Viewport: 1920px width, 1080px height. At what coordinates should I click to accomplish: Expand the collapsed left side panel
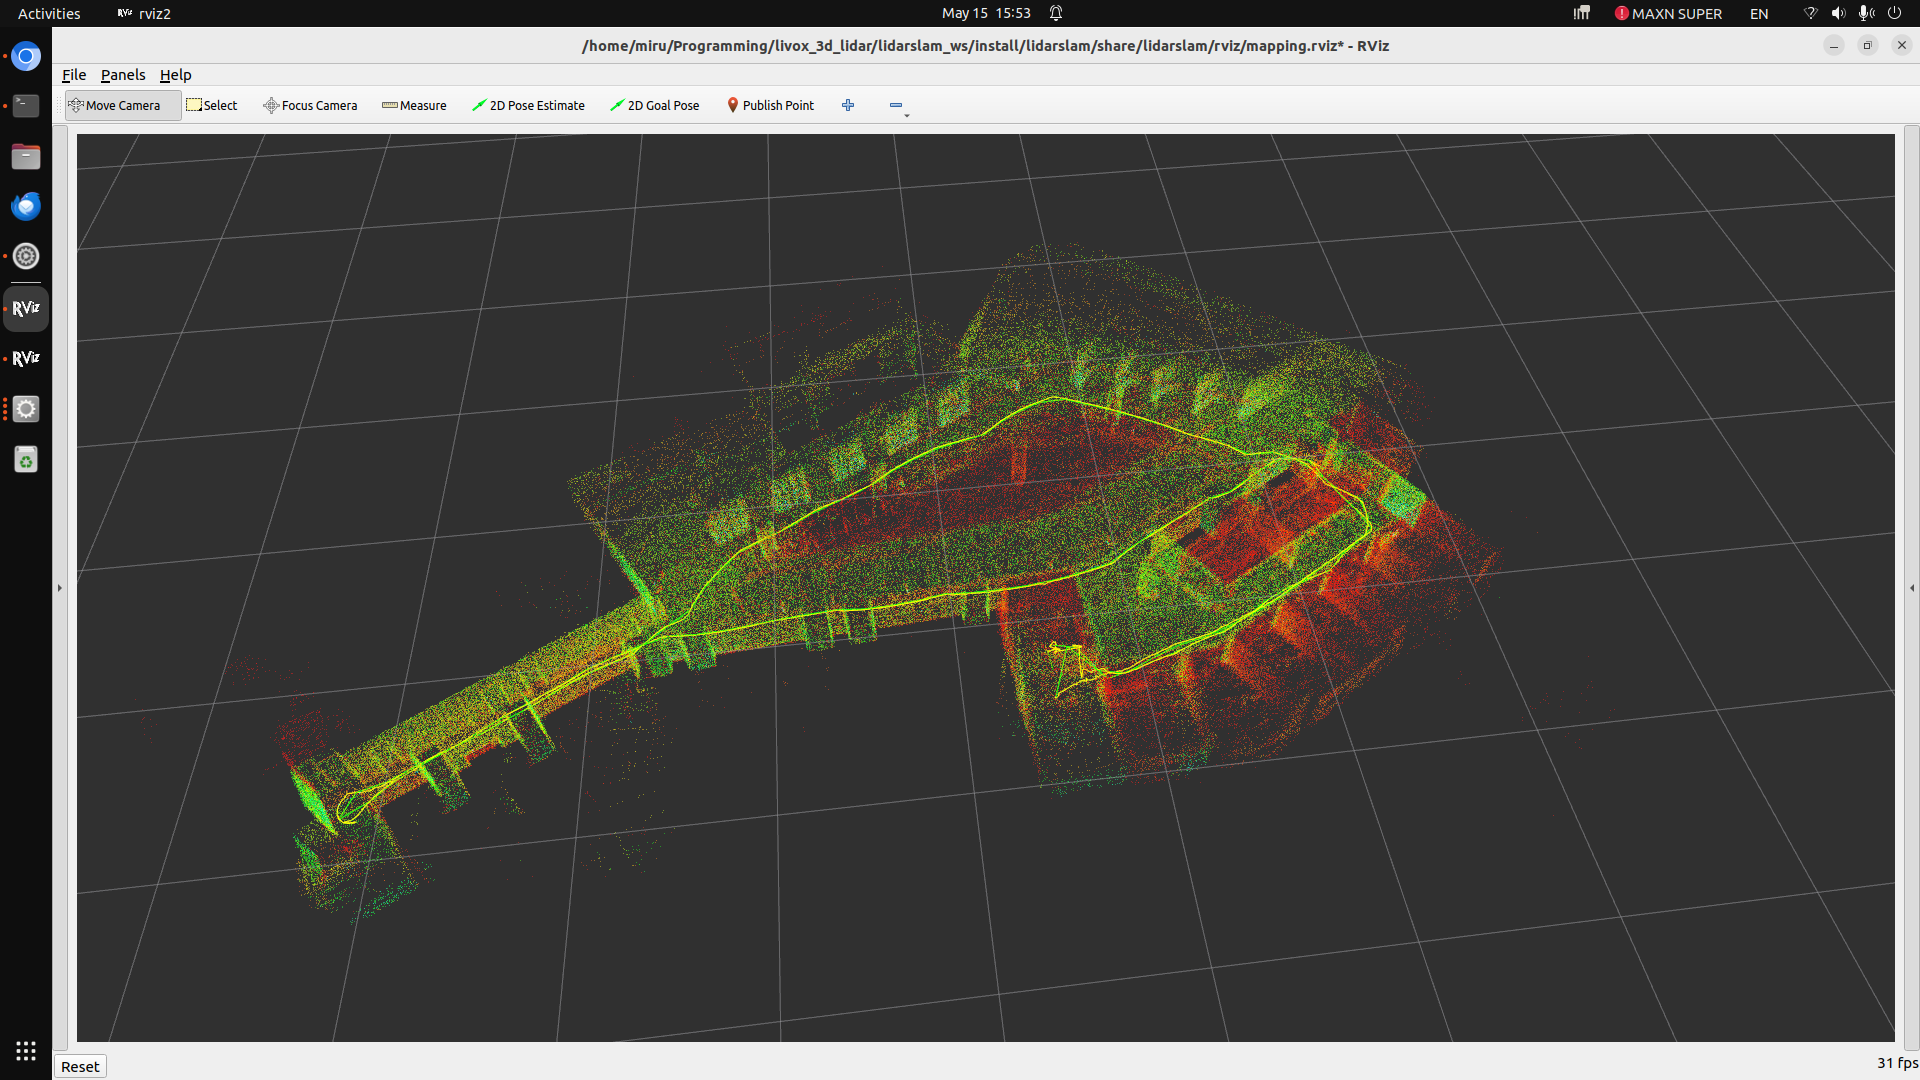click(60, 588)
